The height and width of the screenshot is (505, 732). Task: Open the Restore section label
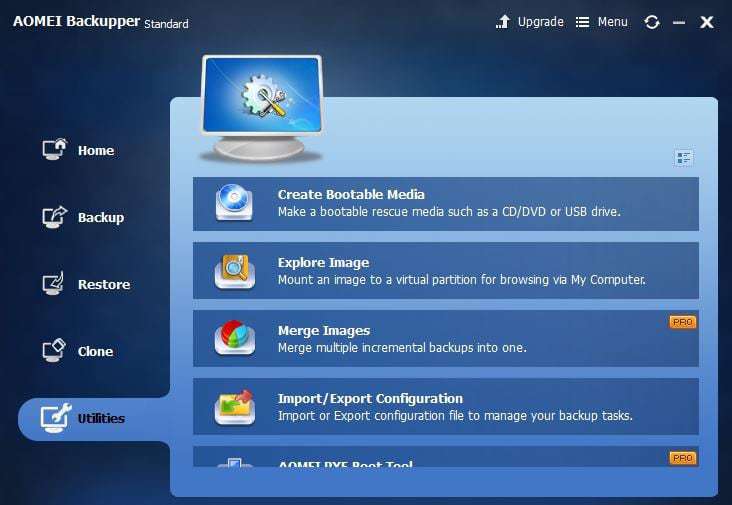pos(104,285)
